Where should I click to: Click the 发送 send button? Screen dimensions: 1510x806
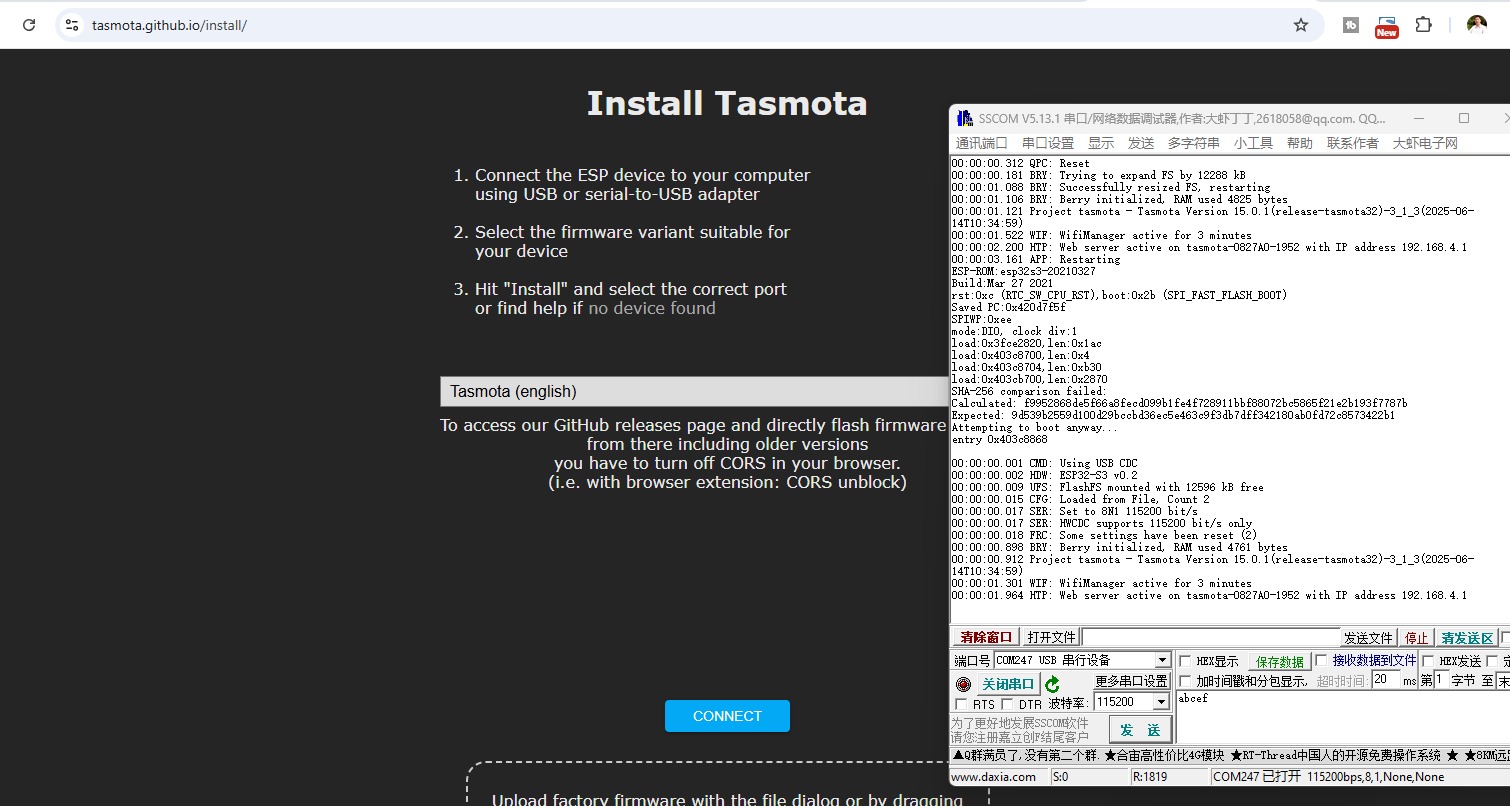click(1139, 730)
